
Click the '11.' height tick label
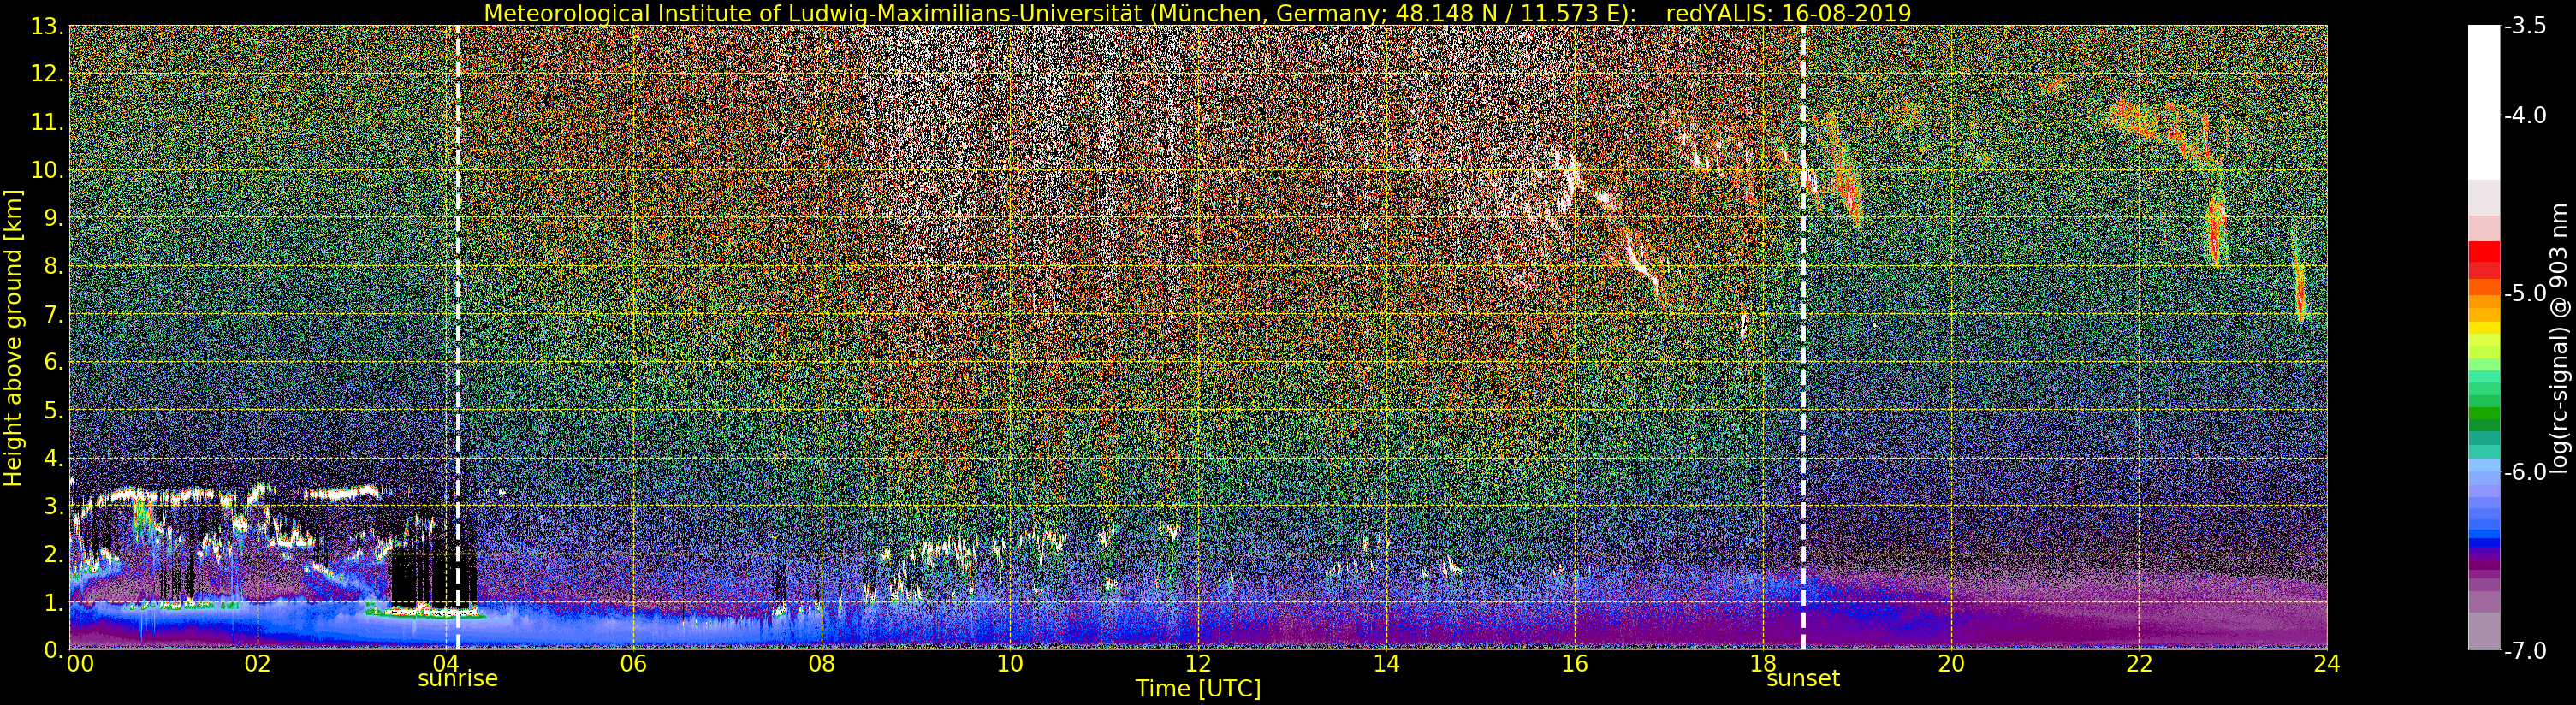pyautogui.click(x=47, y=123)
